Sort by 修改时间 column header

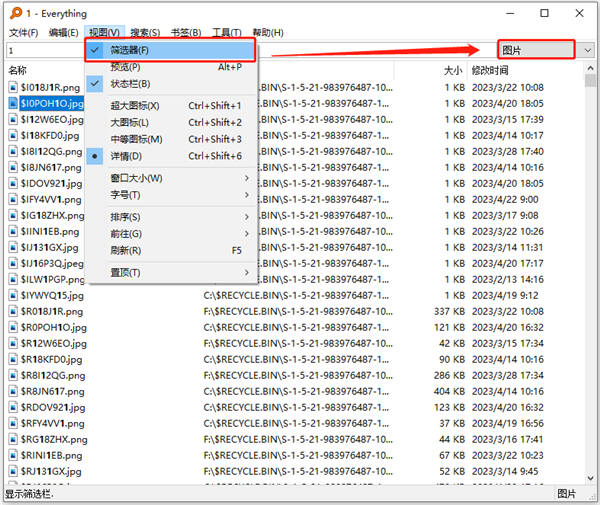[x=490, y=71]
